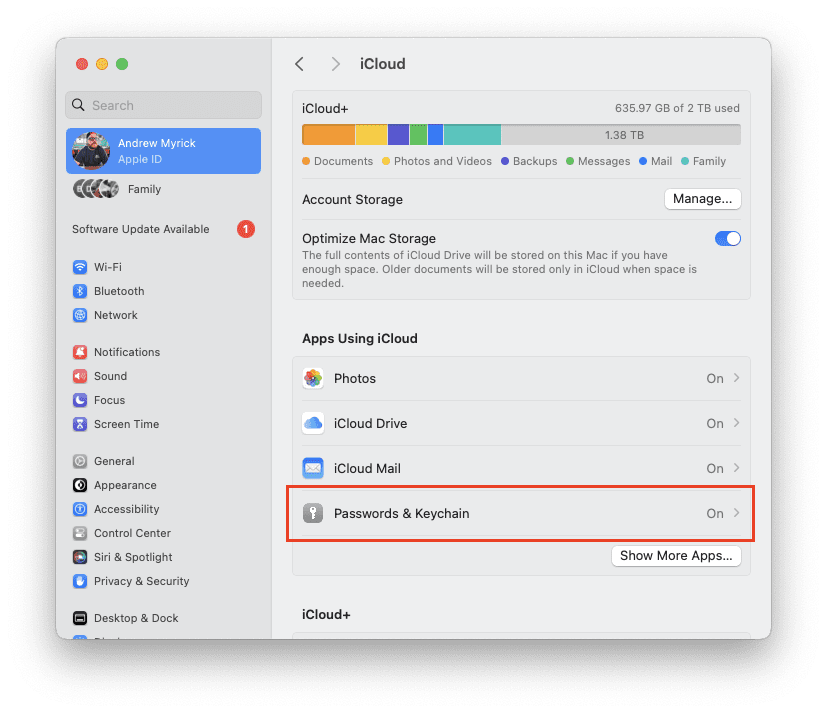827x713 pixels.
Task: Click the Photos 'On' status
Action: [715, 379]
